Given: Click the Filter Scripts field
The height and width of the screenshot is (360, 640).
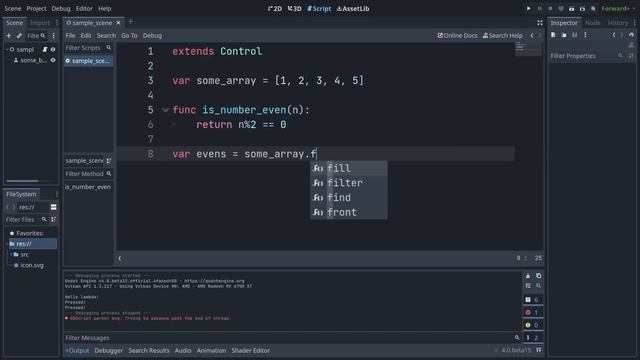Looking at the screenshot, I should (88, 48).
